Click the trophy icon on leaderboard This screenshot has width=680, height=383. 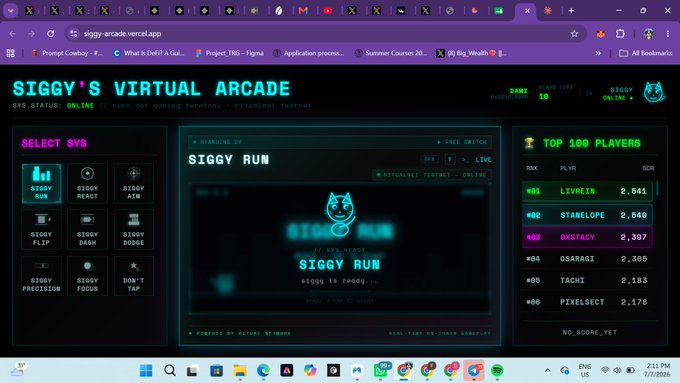[529, 143]
